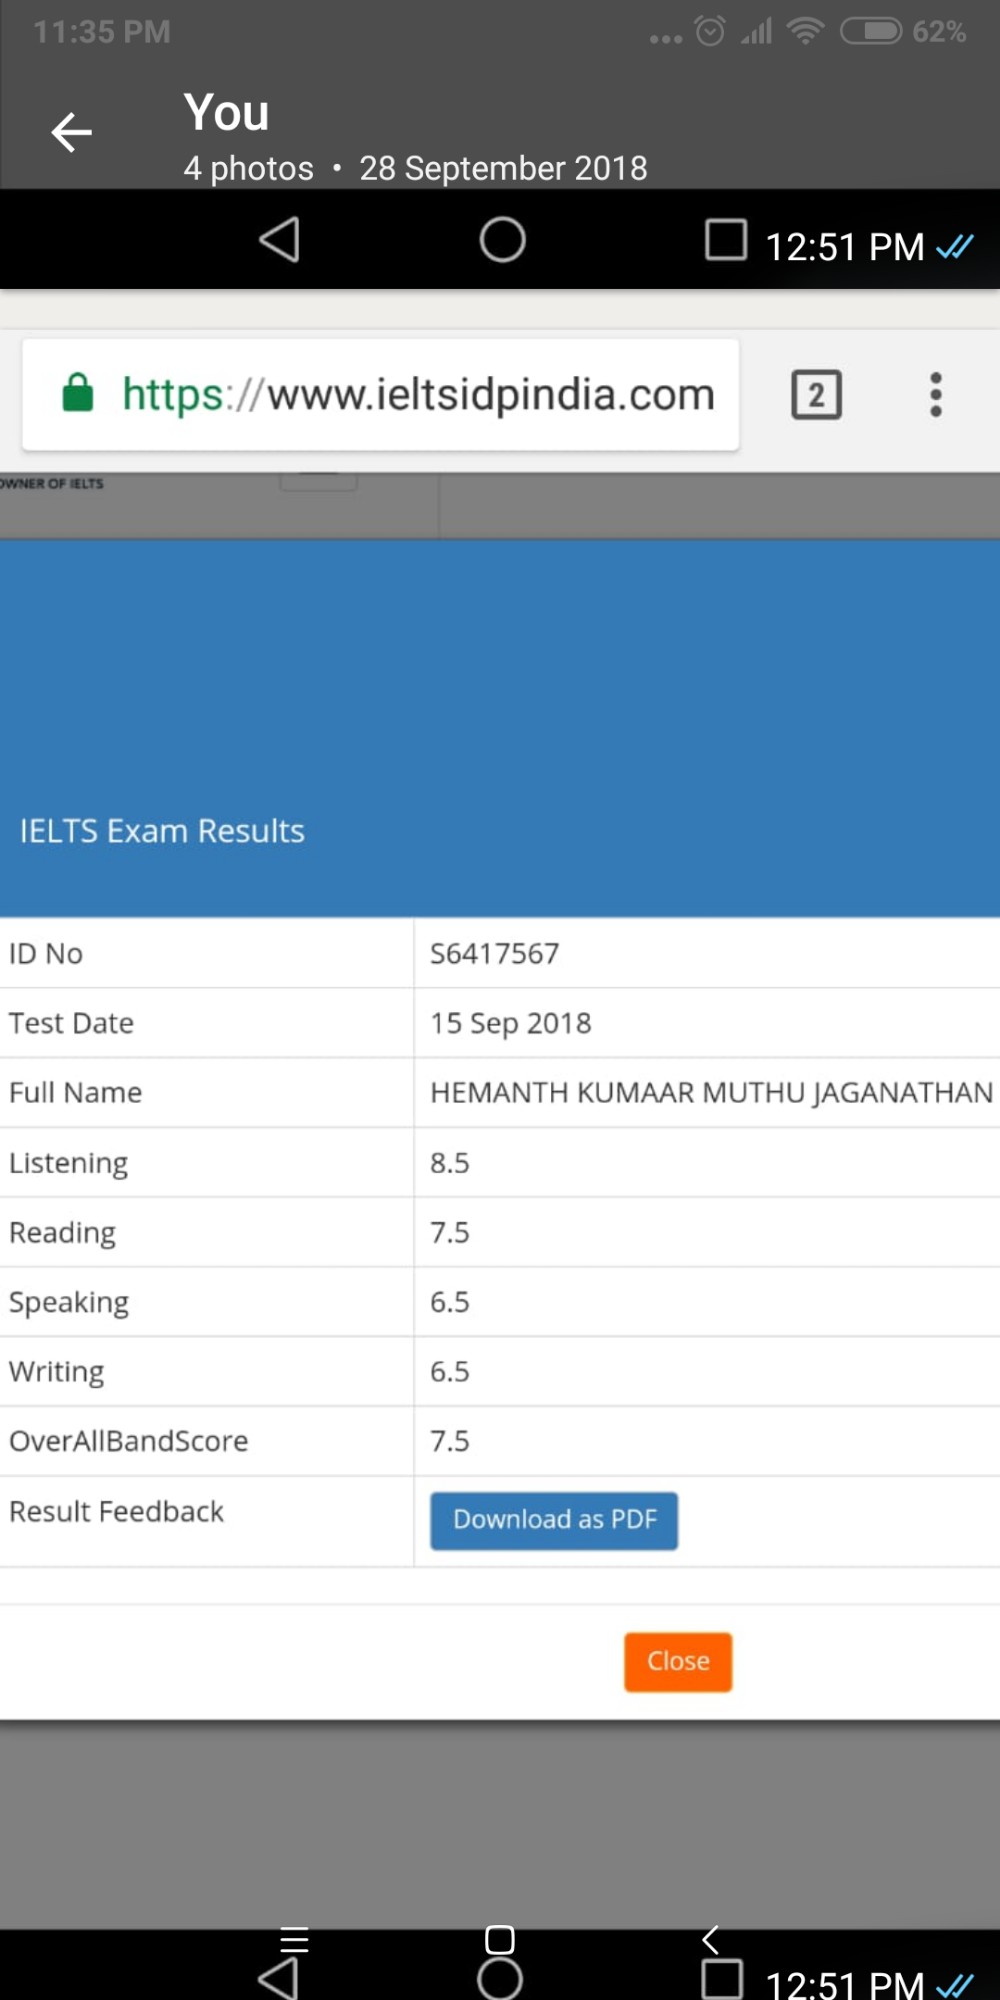This screenshot has width=1000, height=2000.
Task: Tap the cellular signal bars icon
Action: click(757, 32)
